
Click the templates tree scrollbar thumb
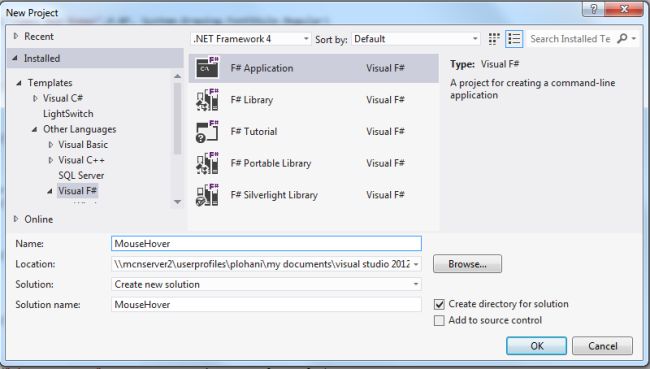pyautogui.click(x=177, y=118)
